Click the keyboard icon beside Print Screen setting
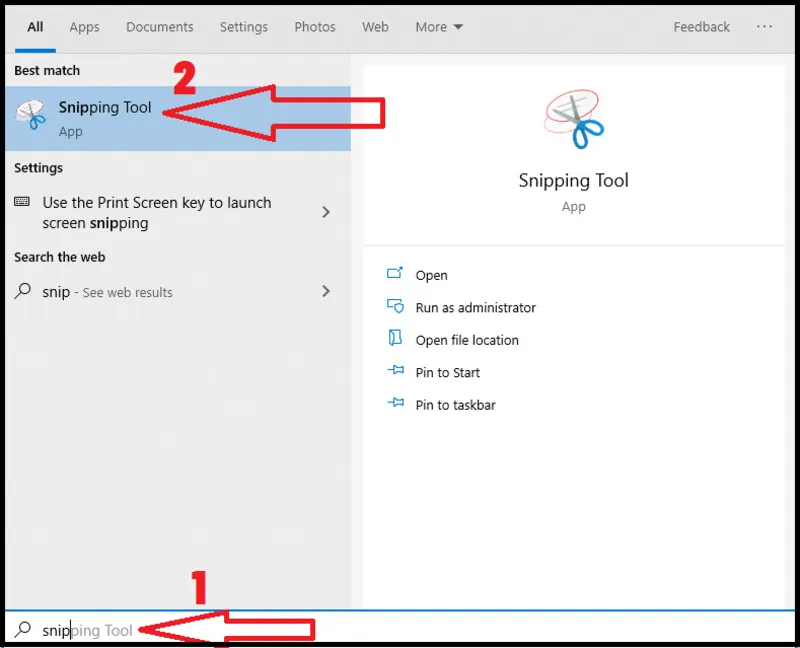This screenshot has height=648, width=800. click(x=22, y=202)
